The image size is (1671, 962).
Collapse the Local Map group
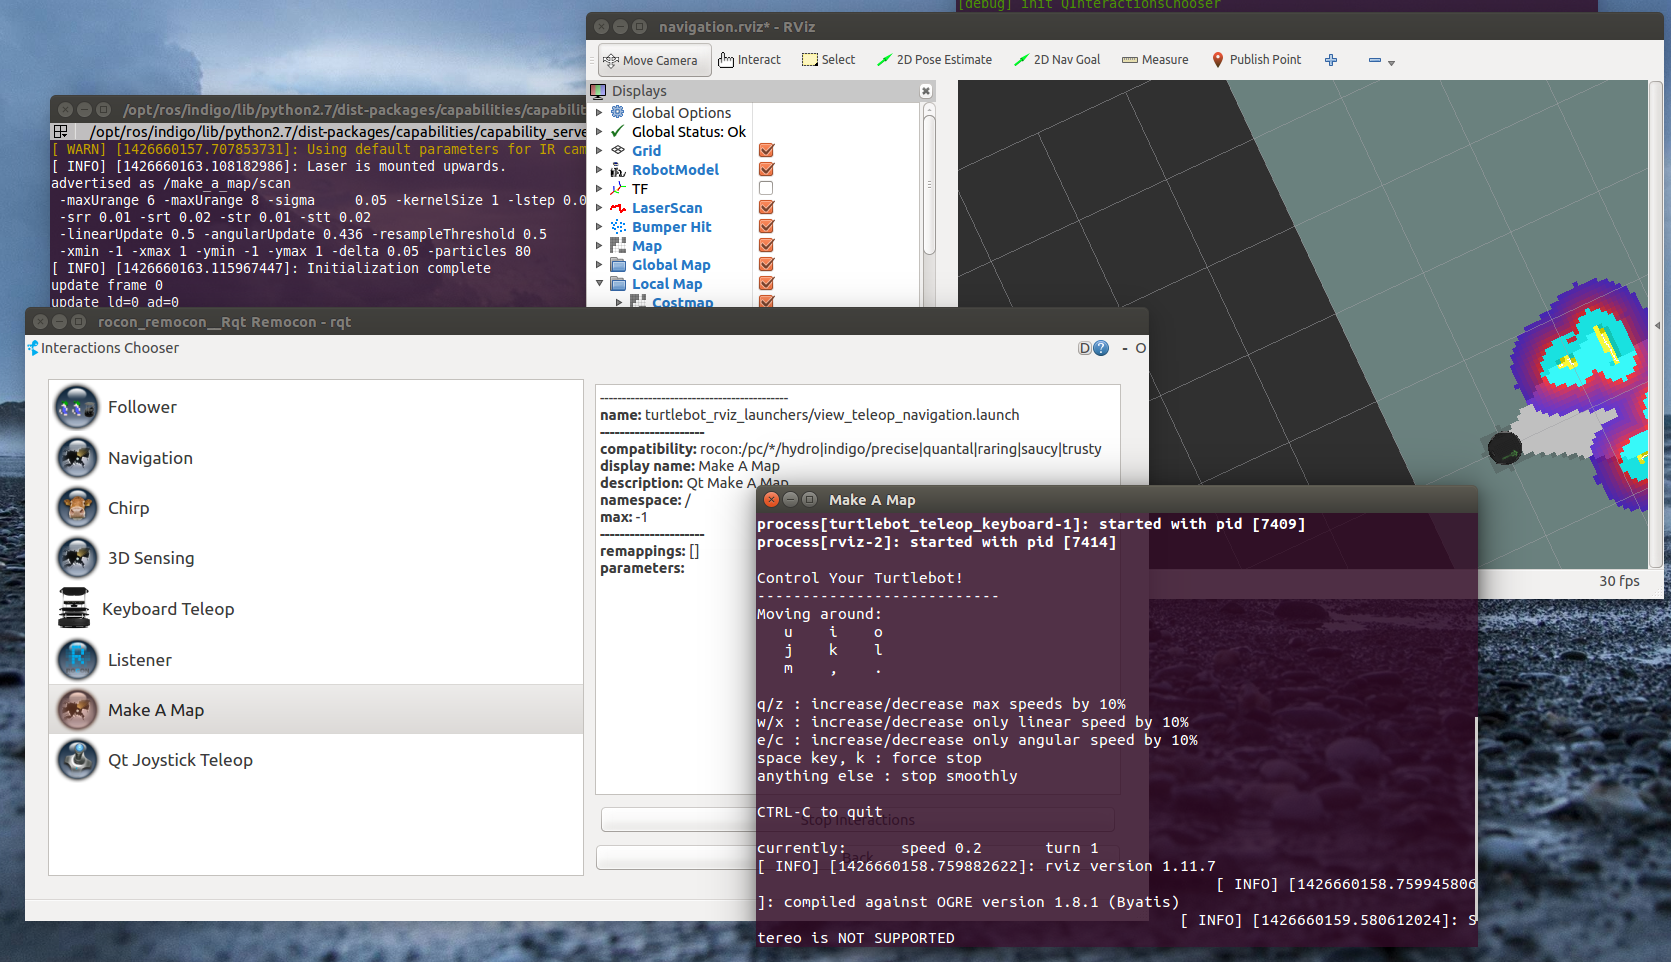pos(600,284)
